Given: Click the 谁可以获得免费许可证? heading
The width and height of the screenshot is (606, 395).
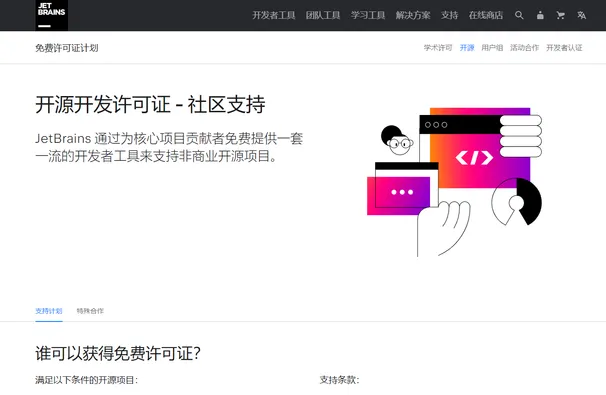Looking at the screenshot, I should coord(118,353).
